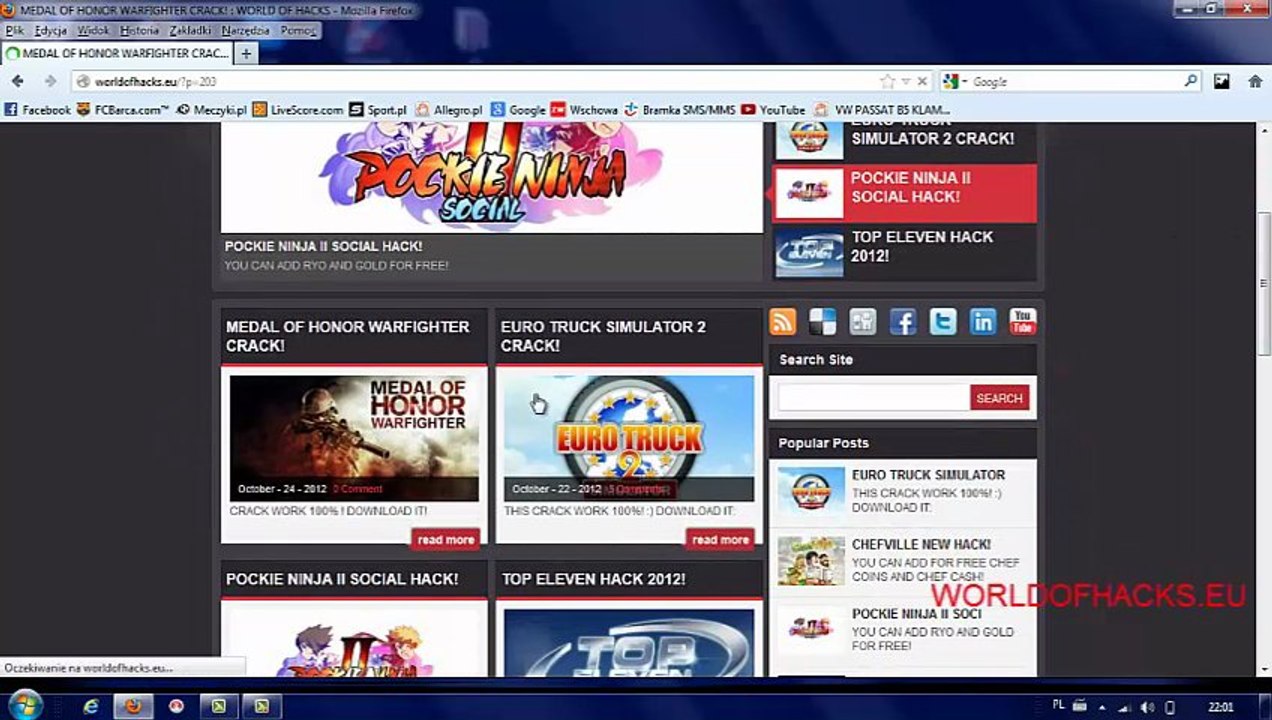Open the Allegro.pl bookmark
The width and height of the screenshot is (1272, 720).
click(x=449, y=110)
